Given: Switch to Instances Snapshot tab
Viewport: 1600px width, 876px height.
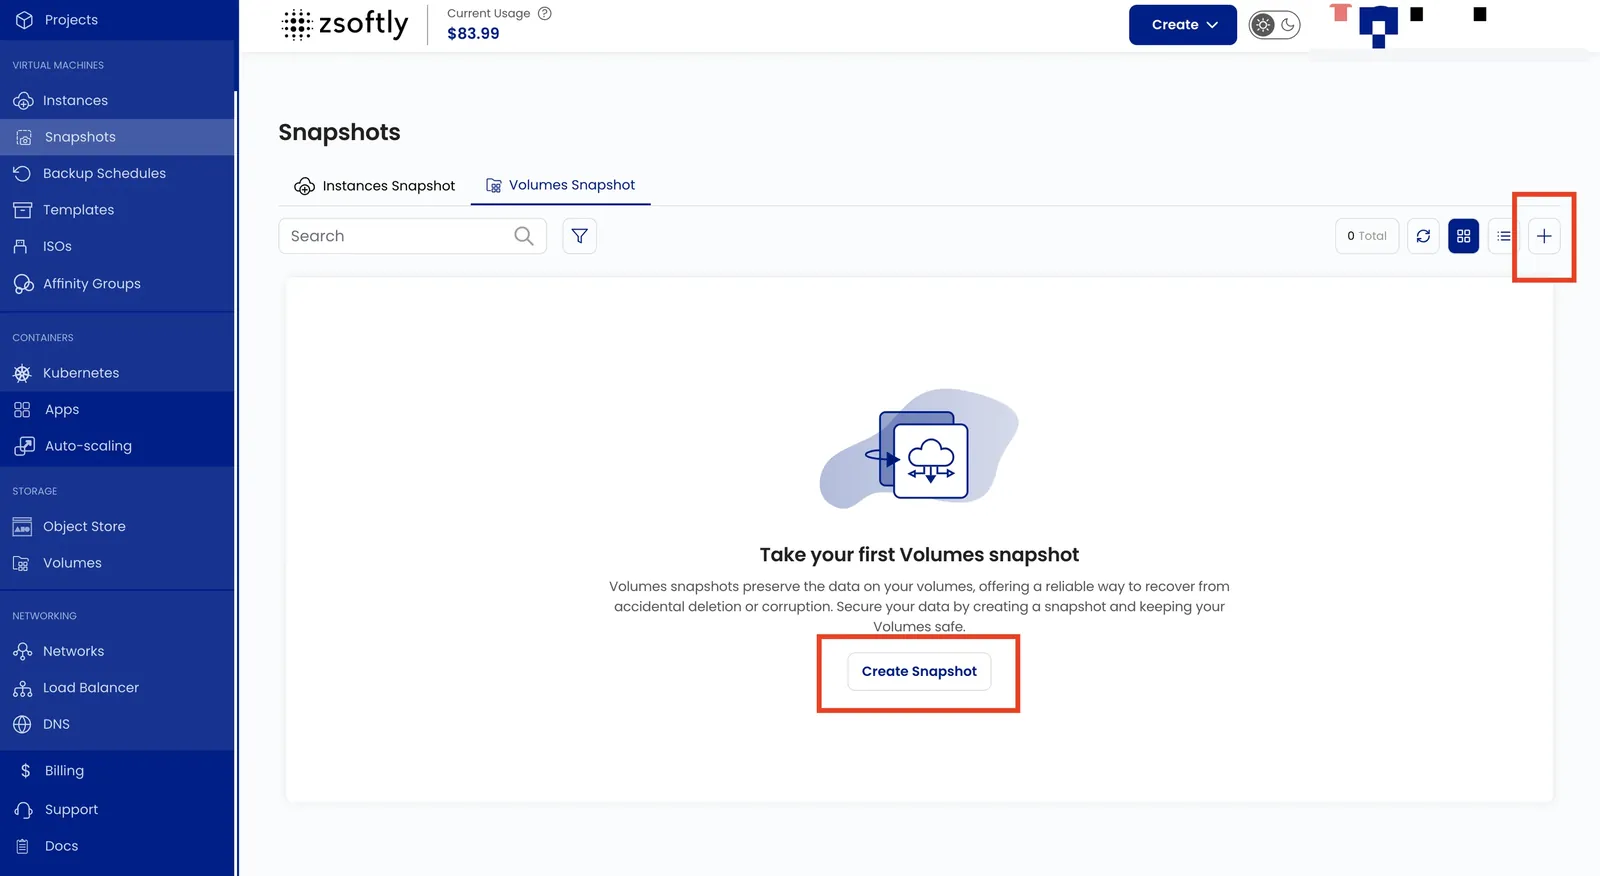Looking at the screenshot, I should click(x=375, y=186).
